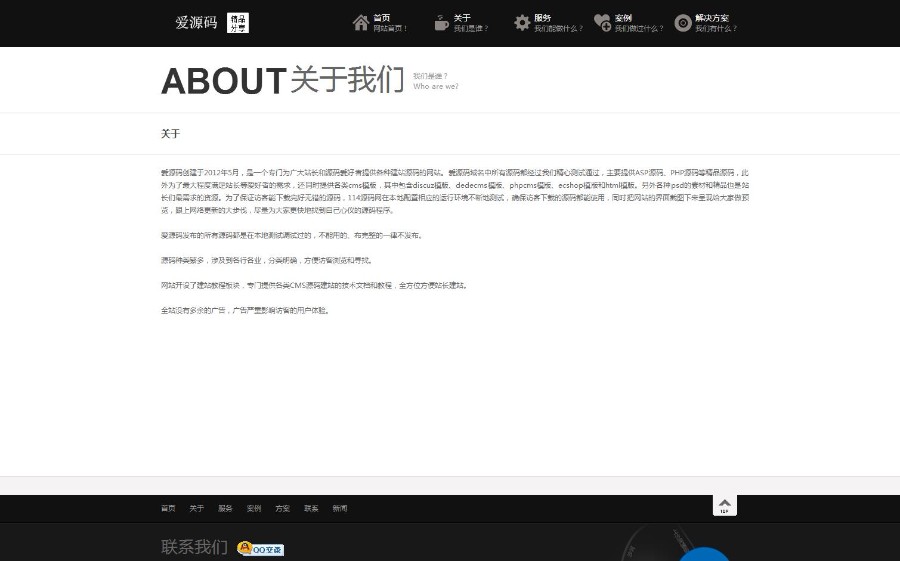900x561 pixels.
Task: Click the 关于 footer link
Action: pyautogui.click(x=197, y=509)
